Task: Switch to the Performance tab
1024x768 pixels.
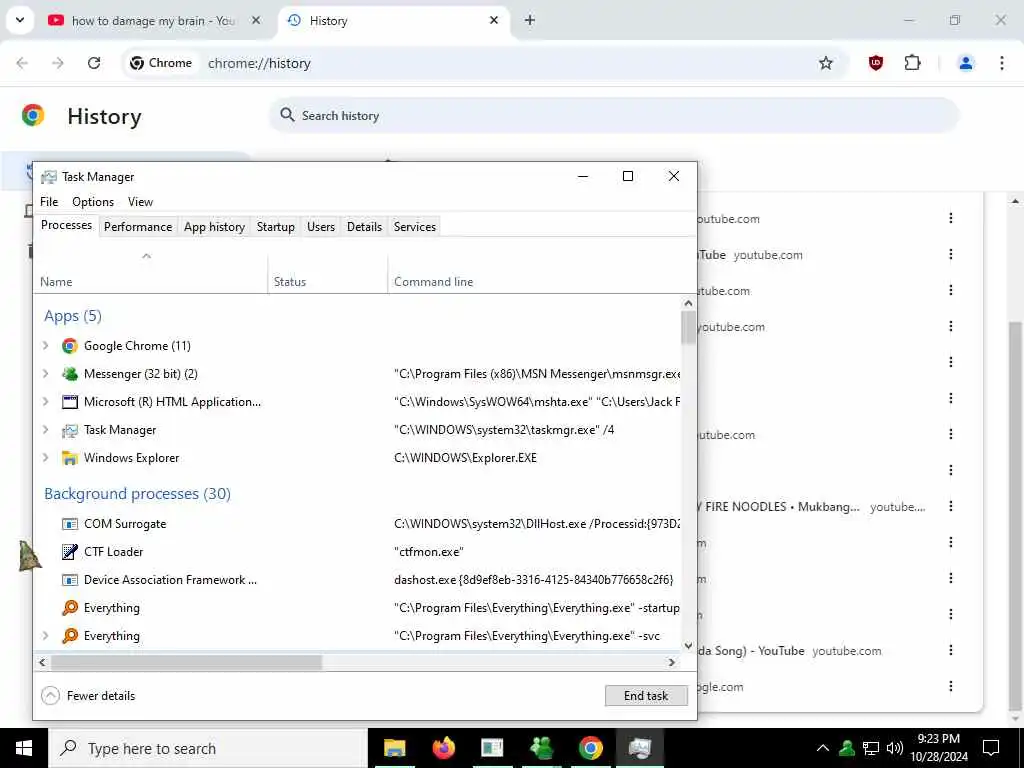Action: [x=138, y=227]
